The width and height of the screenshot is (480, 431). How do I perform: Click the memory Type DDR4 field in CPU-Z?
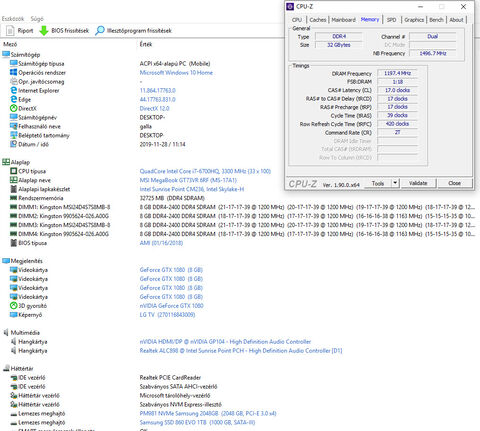[x=339, y=36]
